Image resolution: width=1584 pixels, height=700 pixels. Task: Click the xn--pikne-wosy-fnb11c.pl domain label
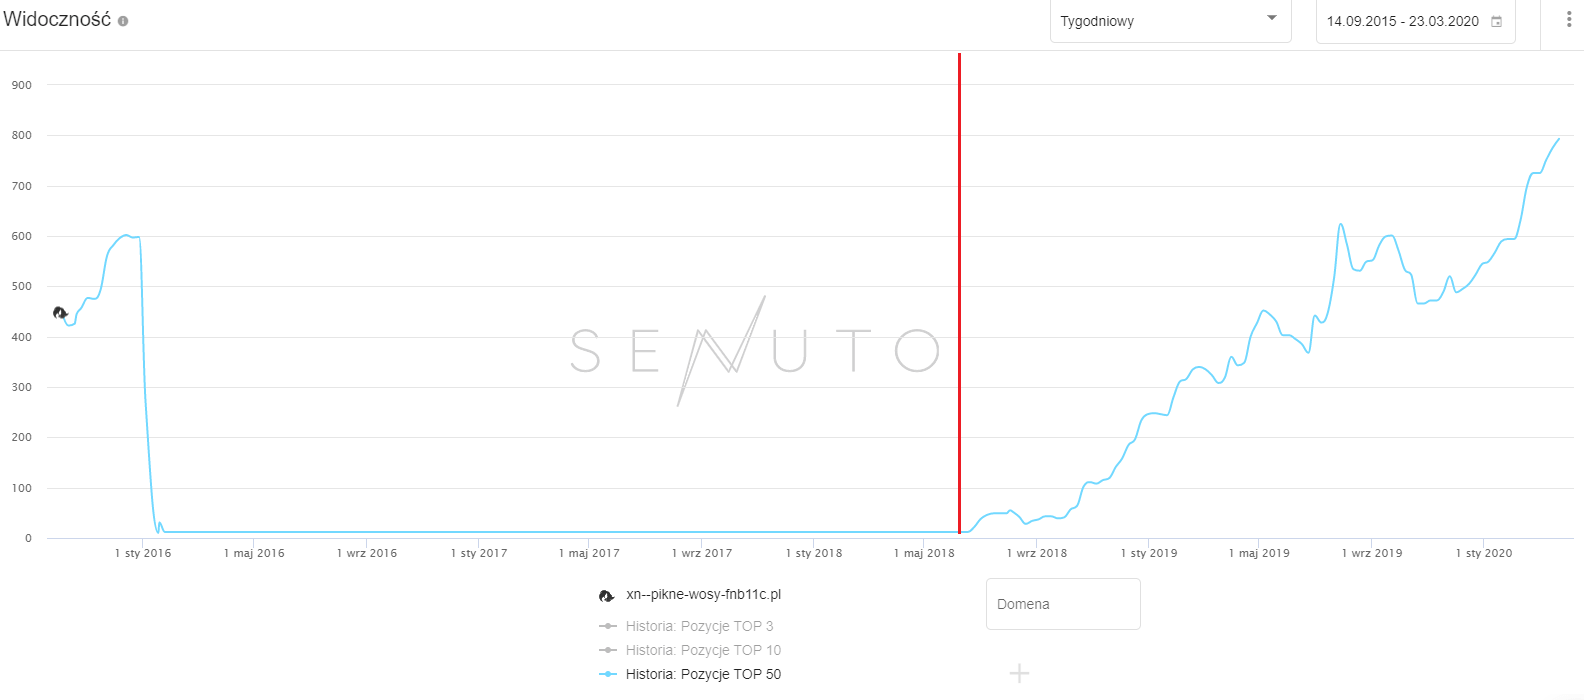coord(703,594)
